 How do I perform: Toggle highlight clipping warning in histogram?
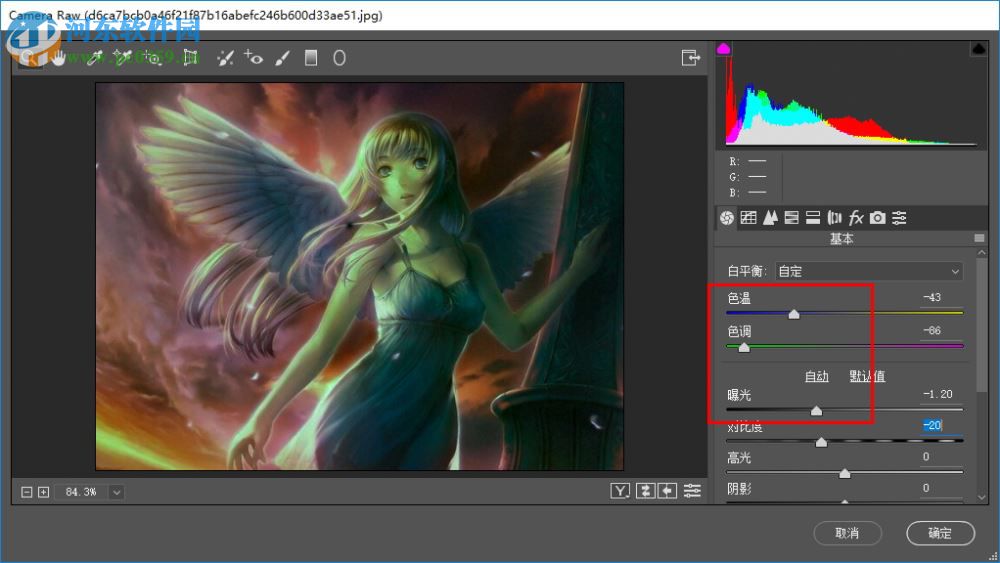coord(978,48)
